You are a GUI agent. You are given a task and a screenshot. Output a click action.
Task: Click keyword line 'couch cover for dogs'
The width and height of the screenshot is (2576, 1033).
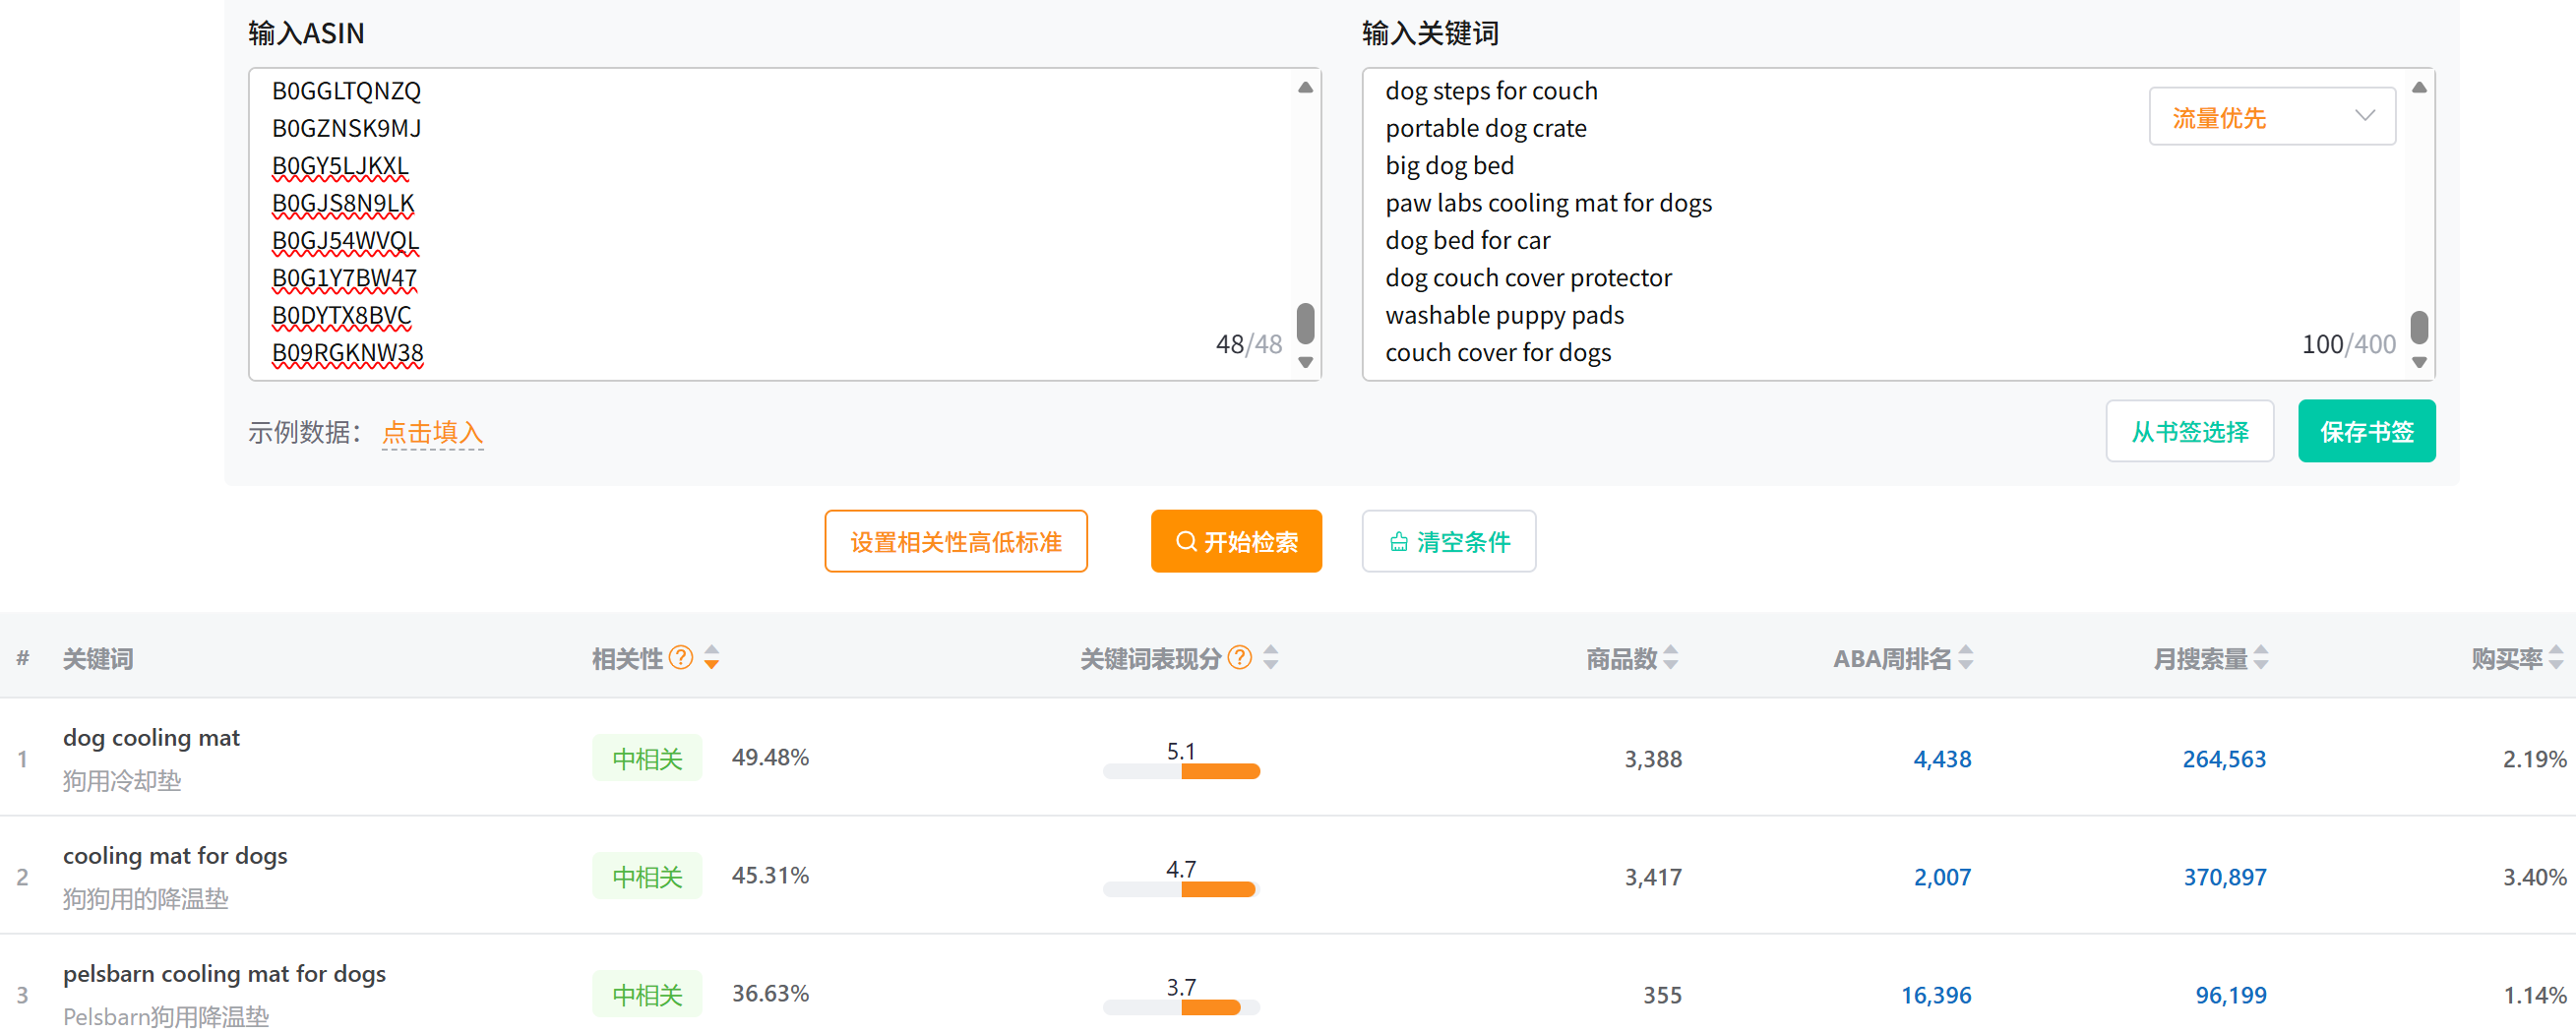pos(1498,353)
